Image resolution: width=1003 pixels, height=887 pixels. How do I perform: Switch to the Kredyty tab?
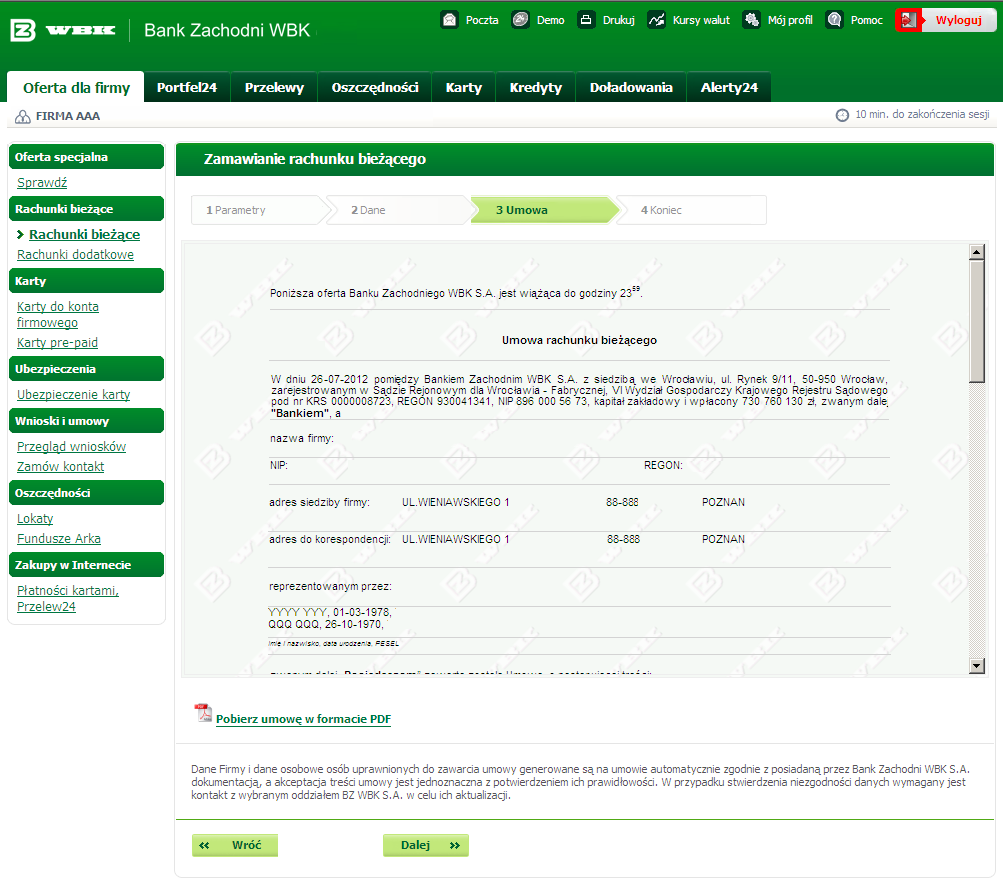point(535,87)
